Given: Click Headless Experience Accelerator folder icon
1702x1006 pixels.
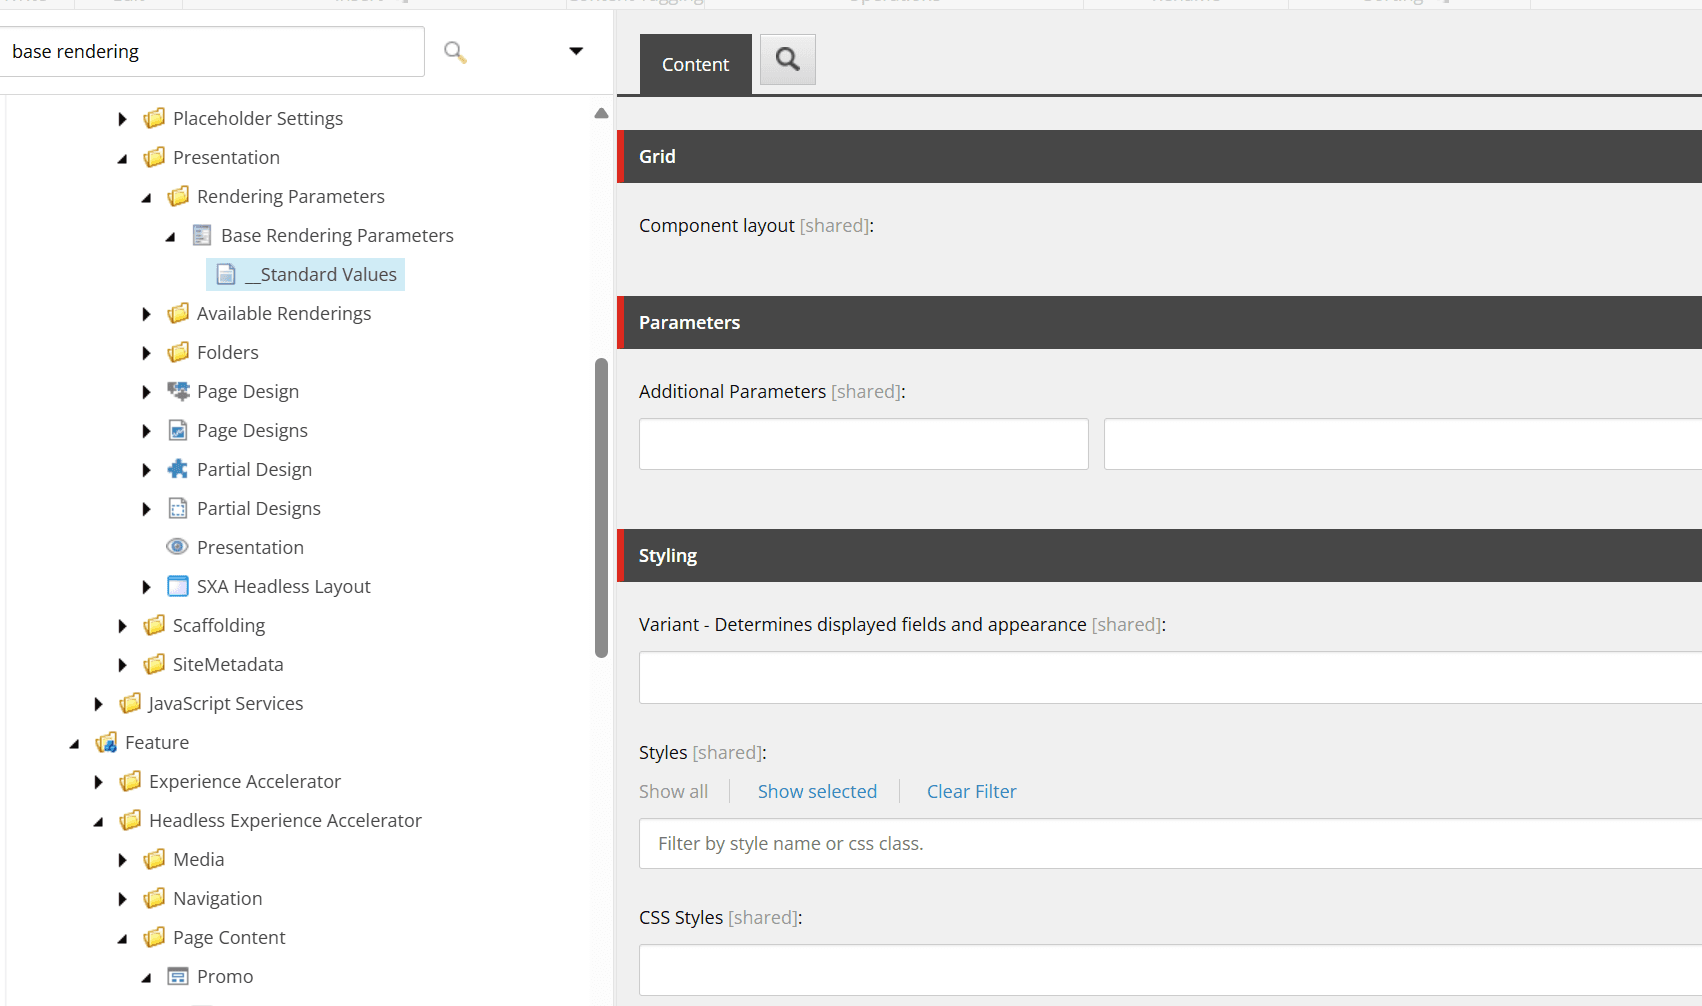Looking at the screenshot, I should [130, 820].
